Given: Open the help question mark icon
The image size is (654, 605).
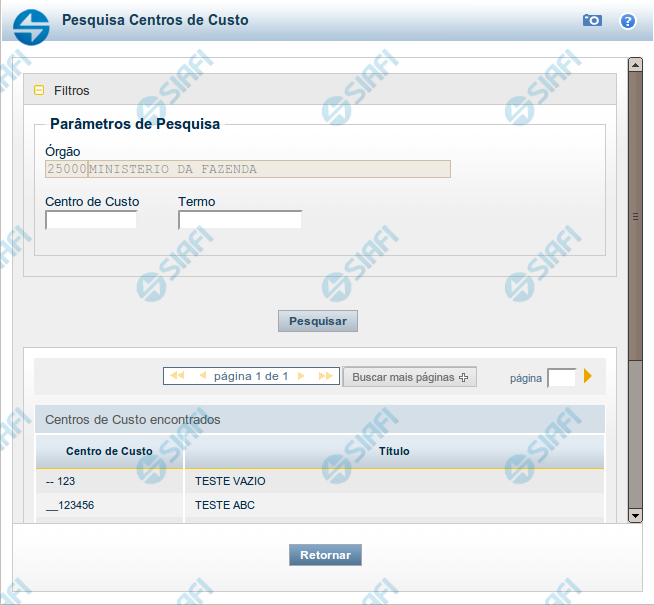Looking at the screenshot, I should (628, 20).
